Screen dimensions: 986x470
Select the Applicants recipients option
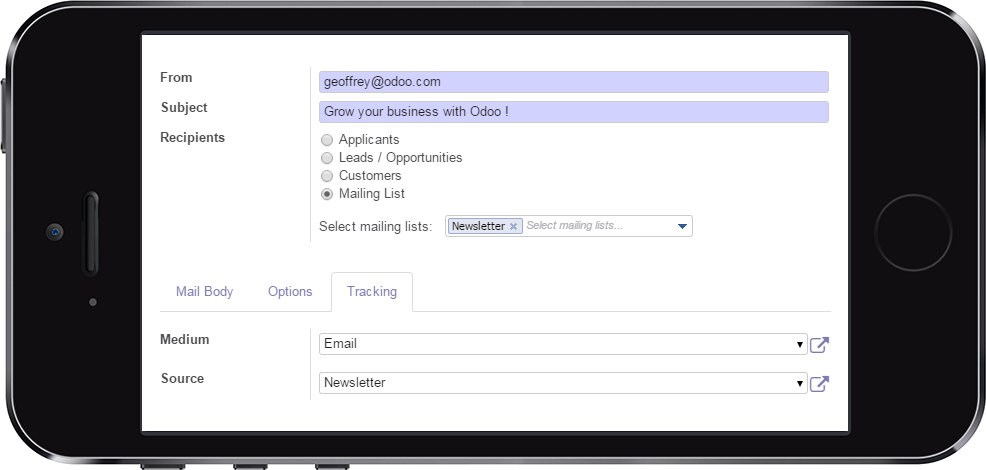click(327, 140)
